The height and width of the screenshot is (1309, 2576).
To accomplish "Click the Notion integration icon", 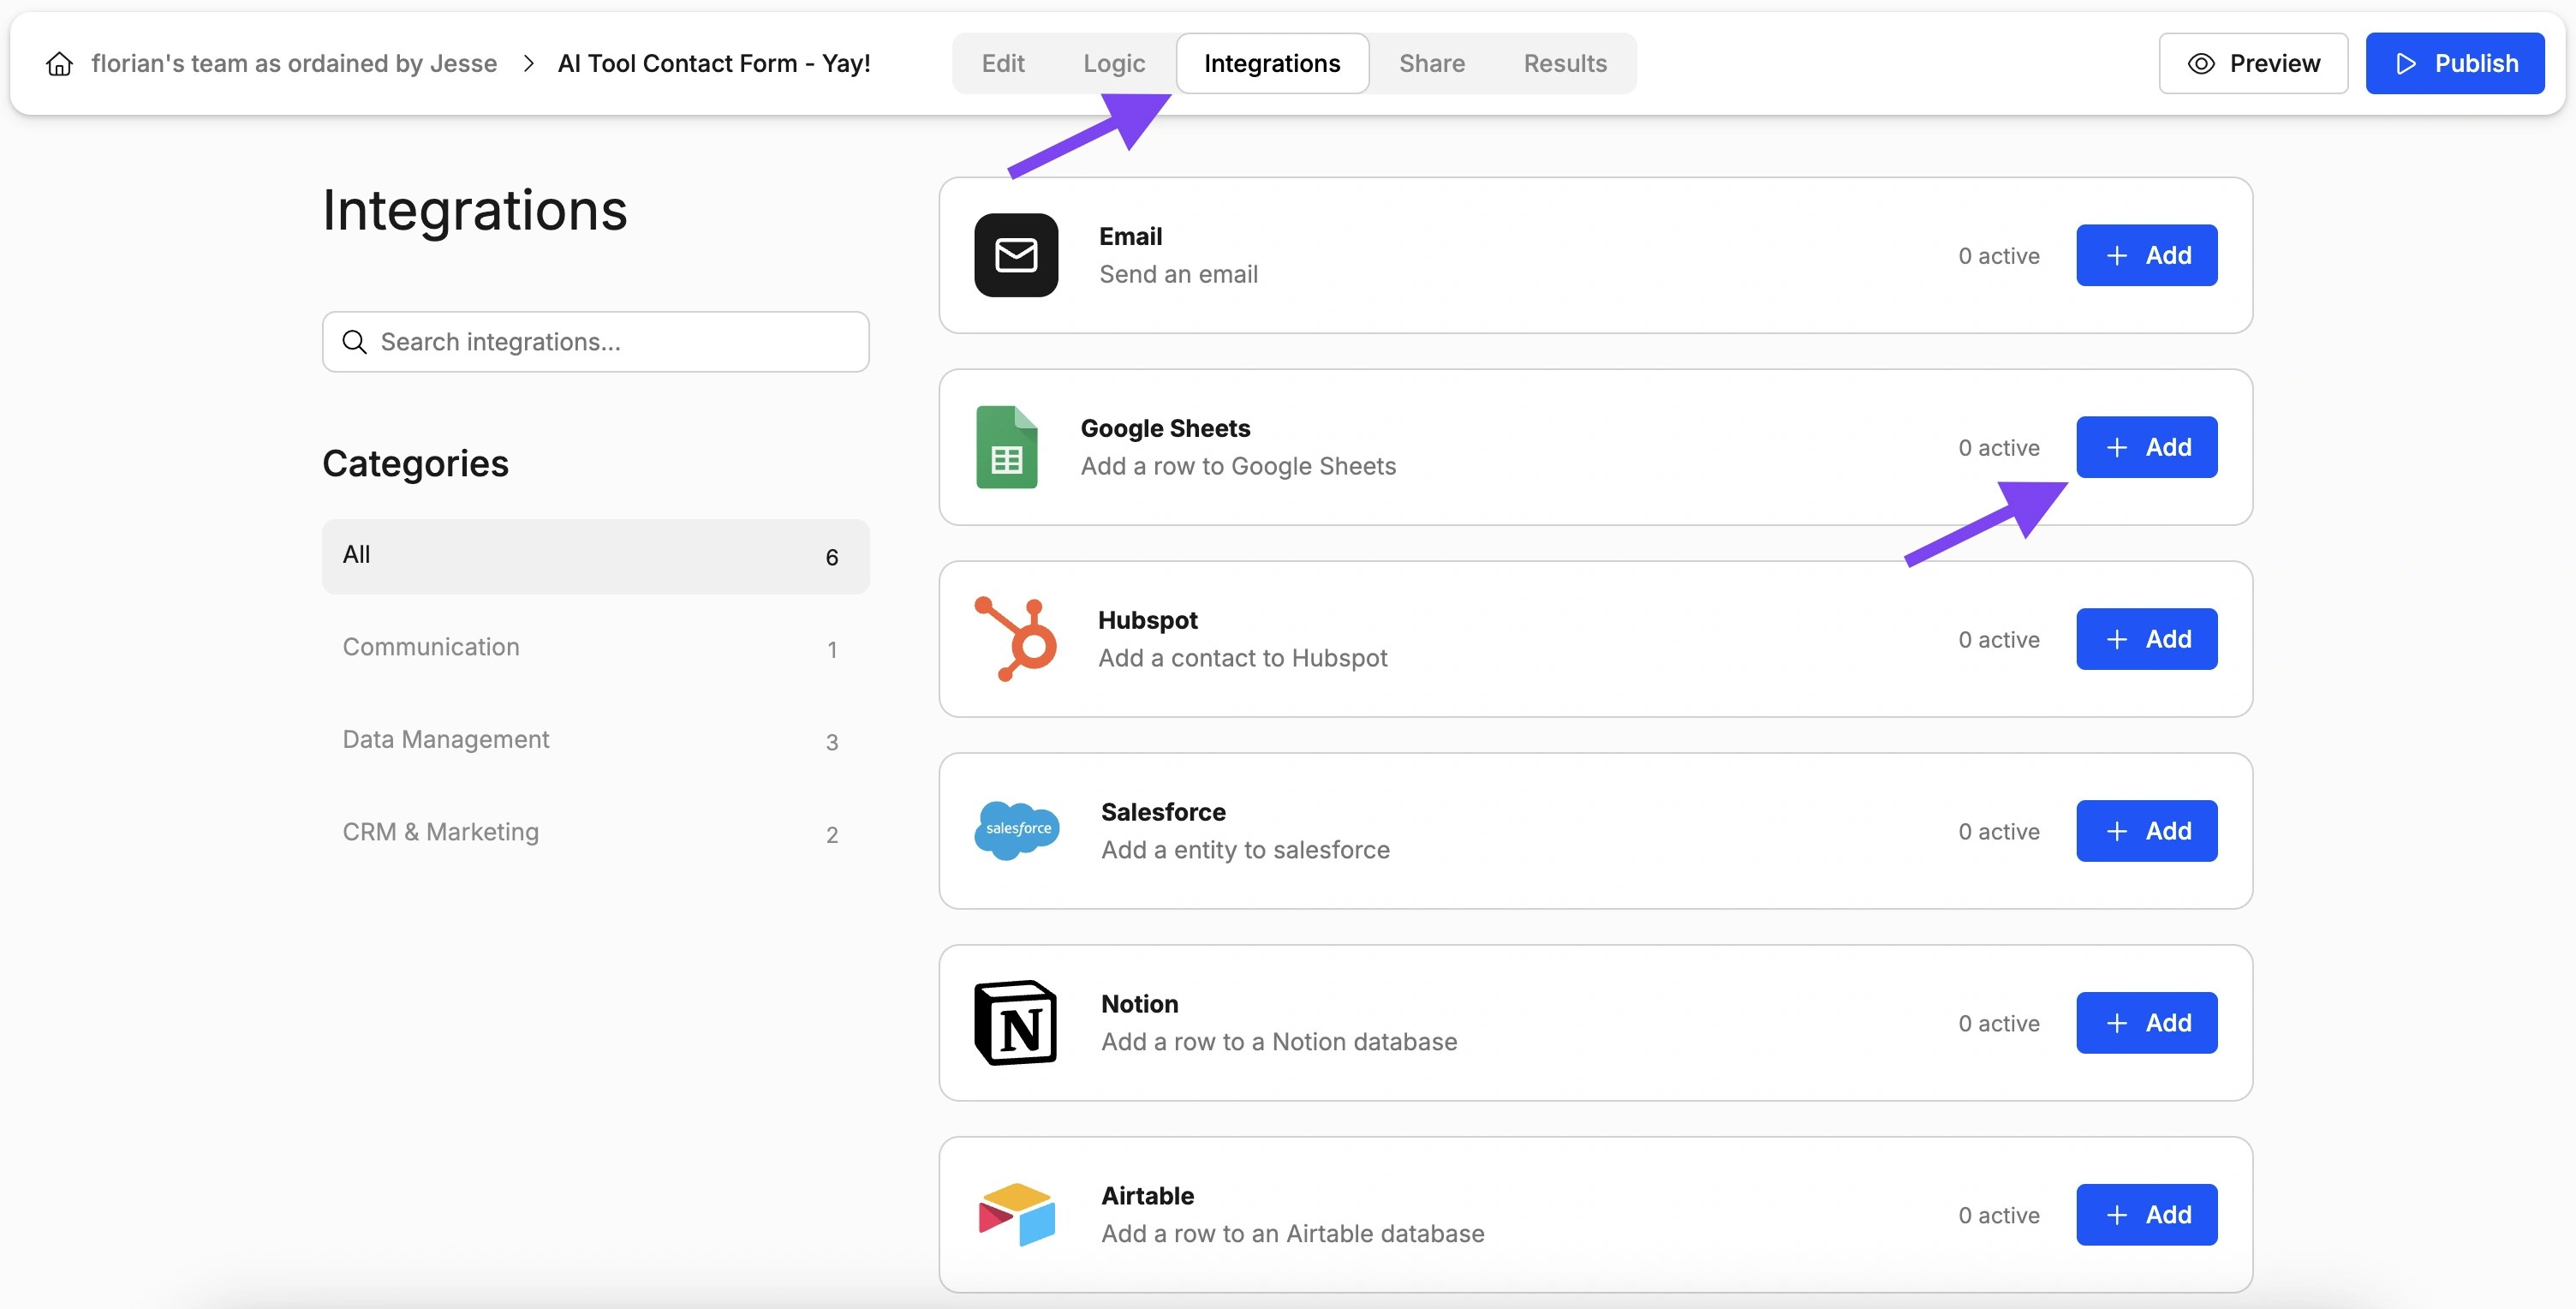I will [1015, 1022].
